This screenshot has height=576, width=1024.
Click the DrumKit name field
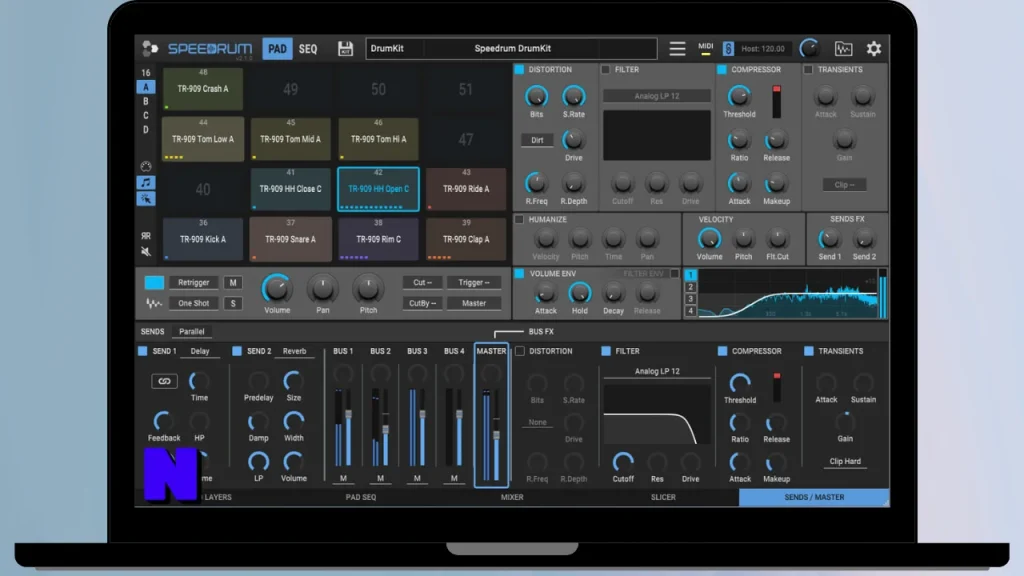tap(396, 48)
